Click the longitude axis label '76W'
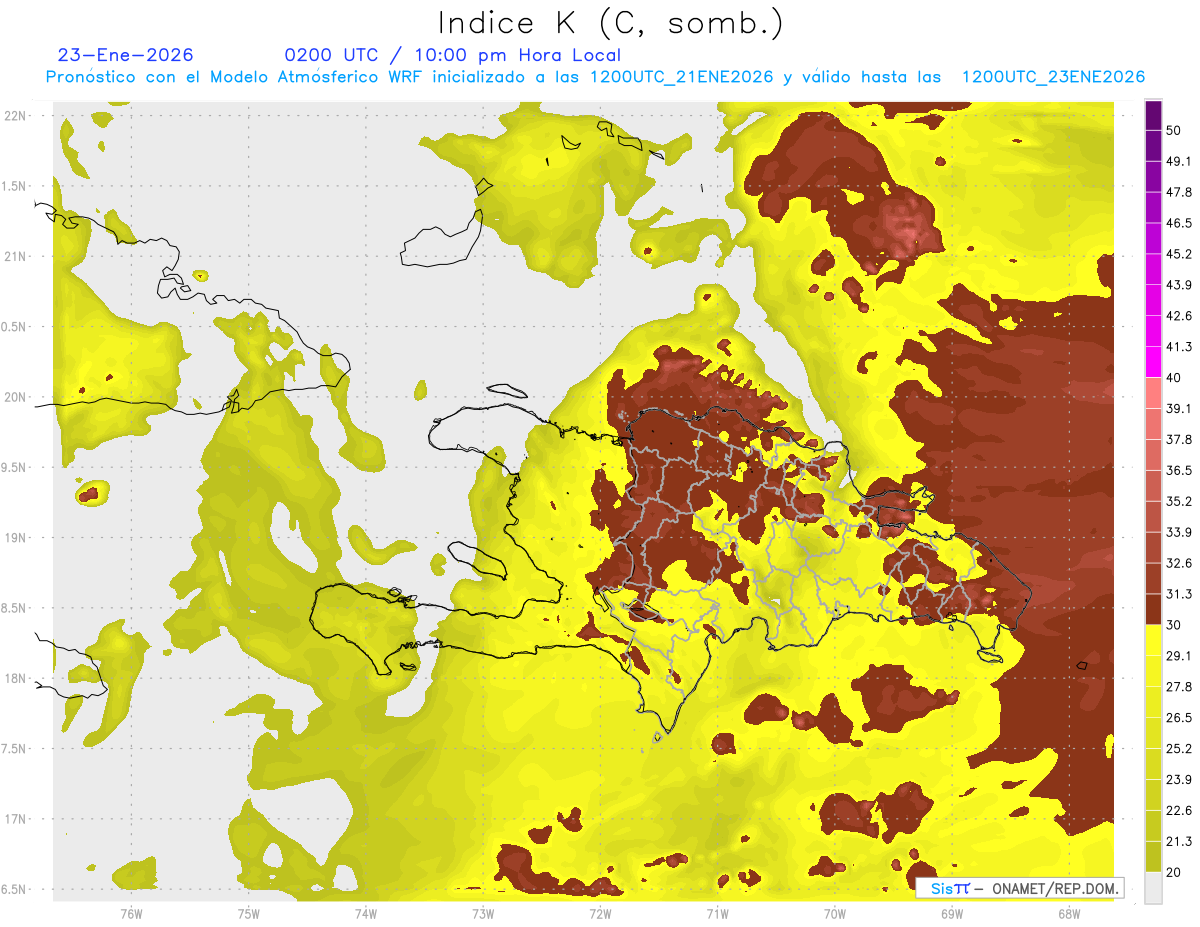The height and width of the screenshot is (927, 1200). tap(131, 914)
